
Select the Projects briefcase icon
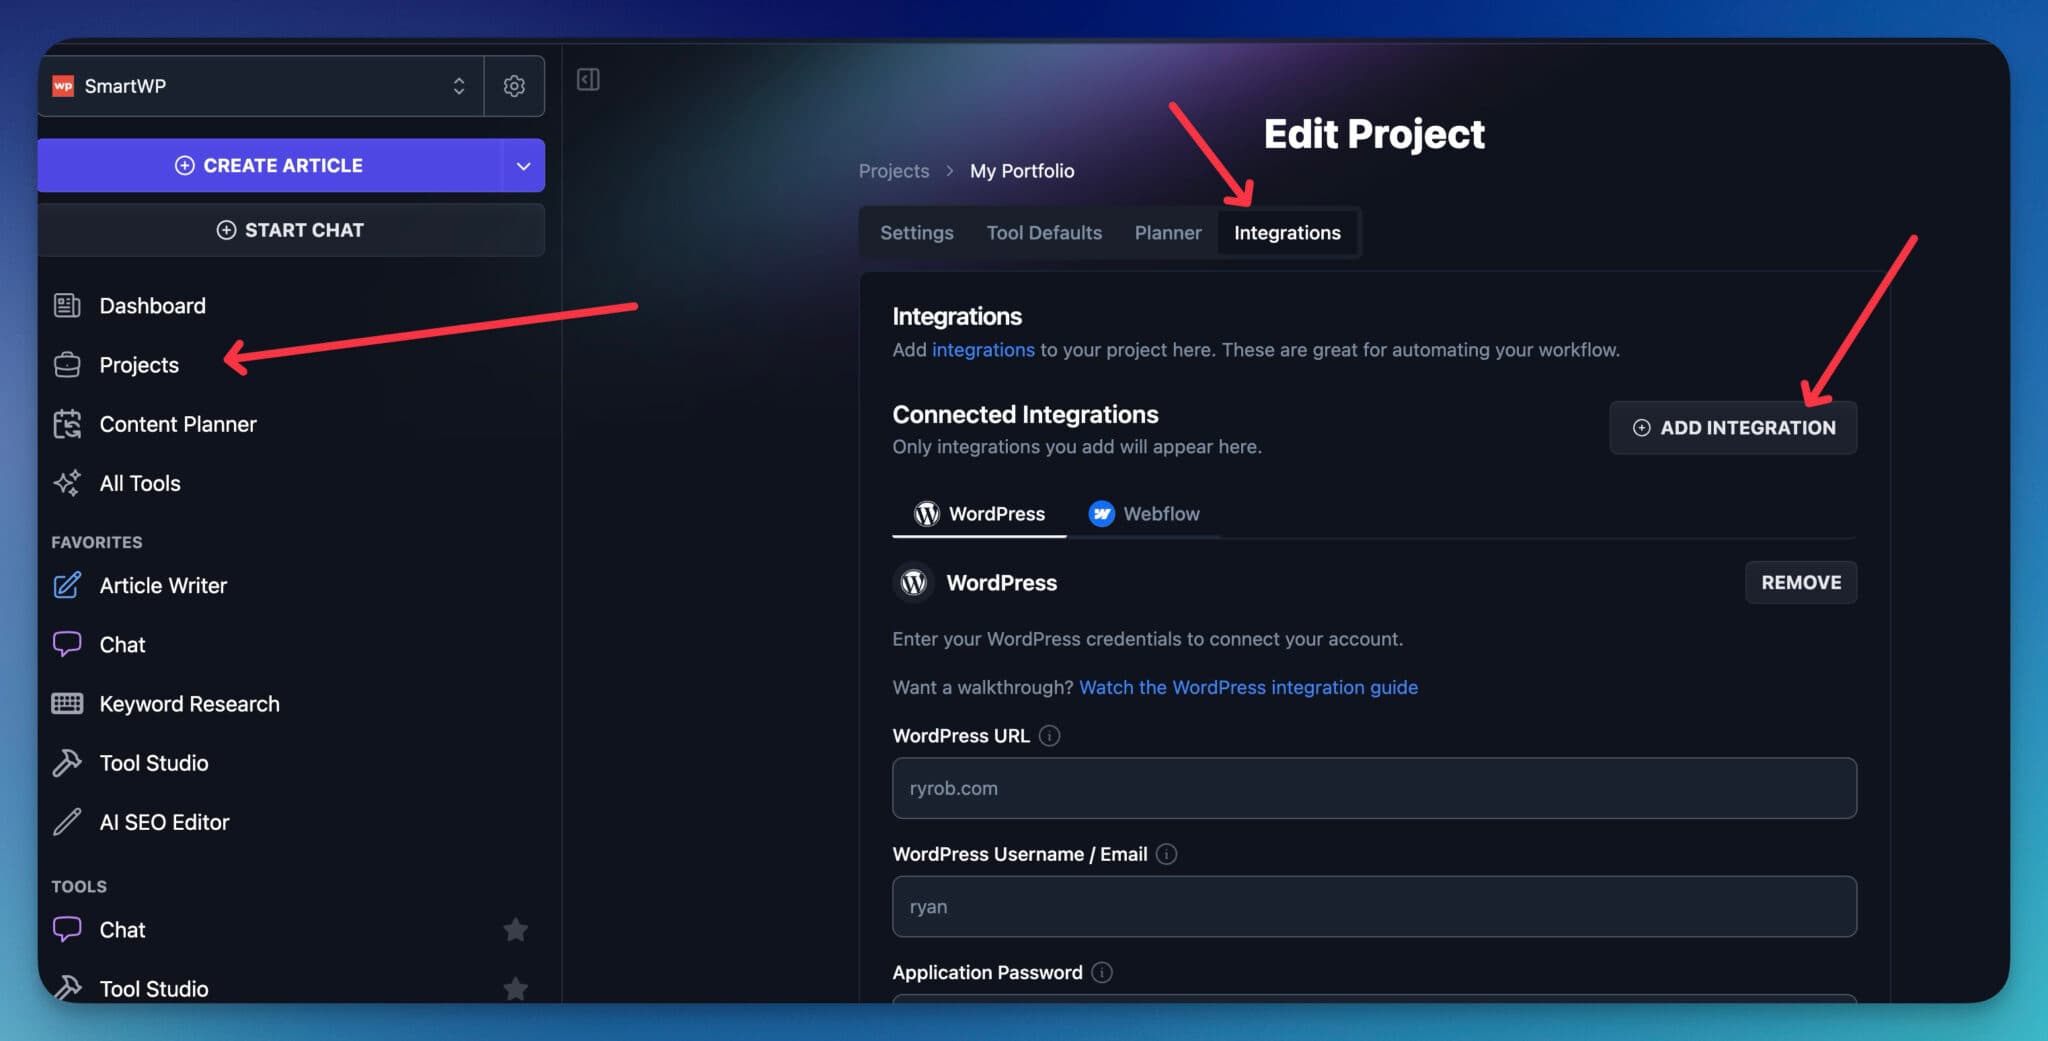66,364
